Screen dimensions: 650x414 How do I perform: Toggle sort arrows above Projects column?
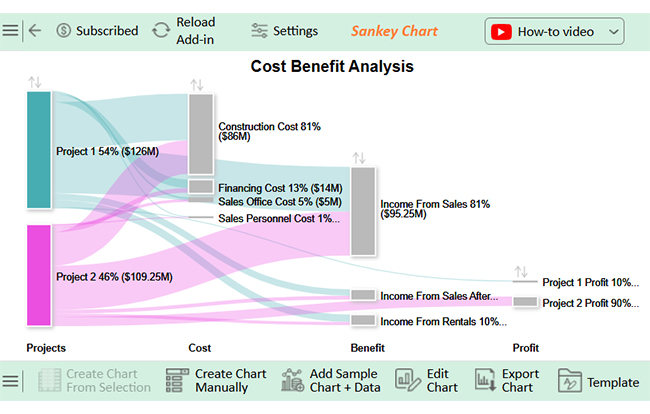(x=36, y=81)
